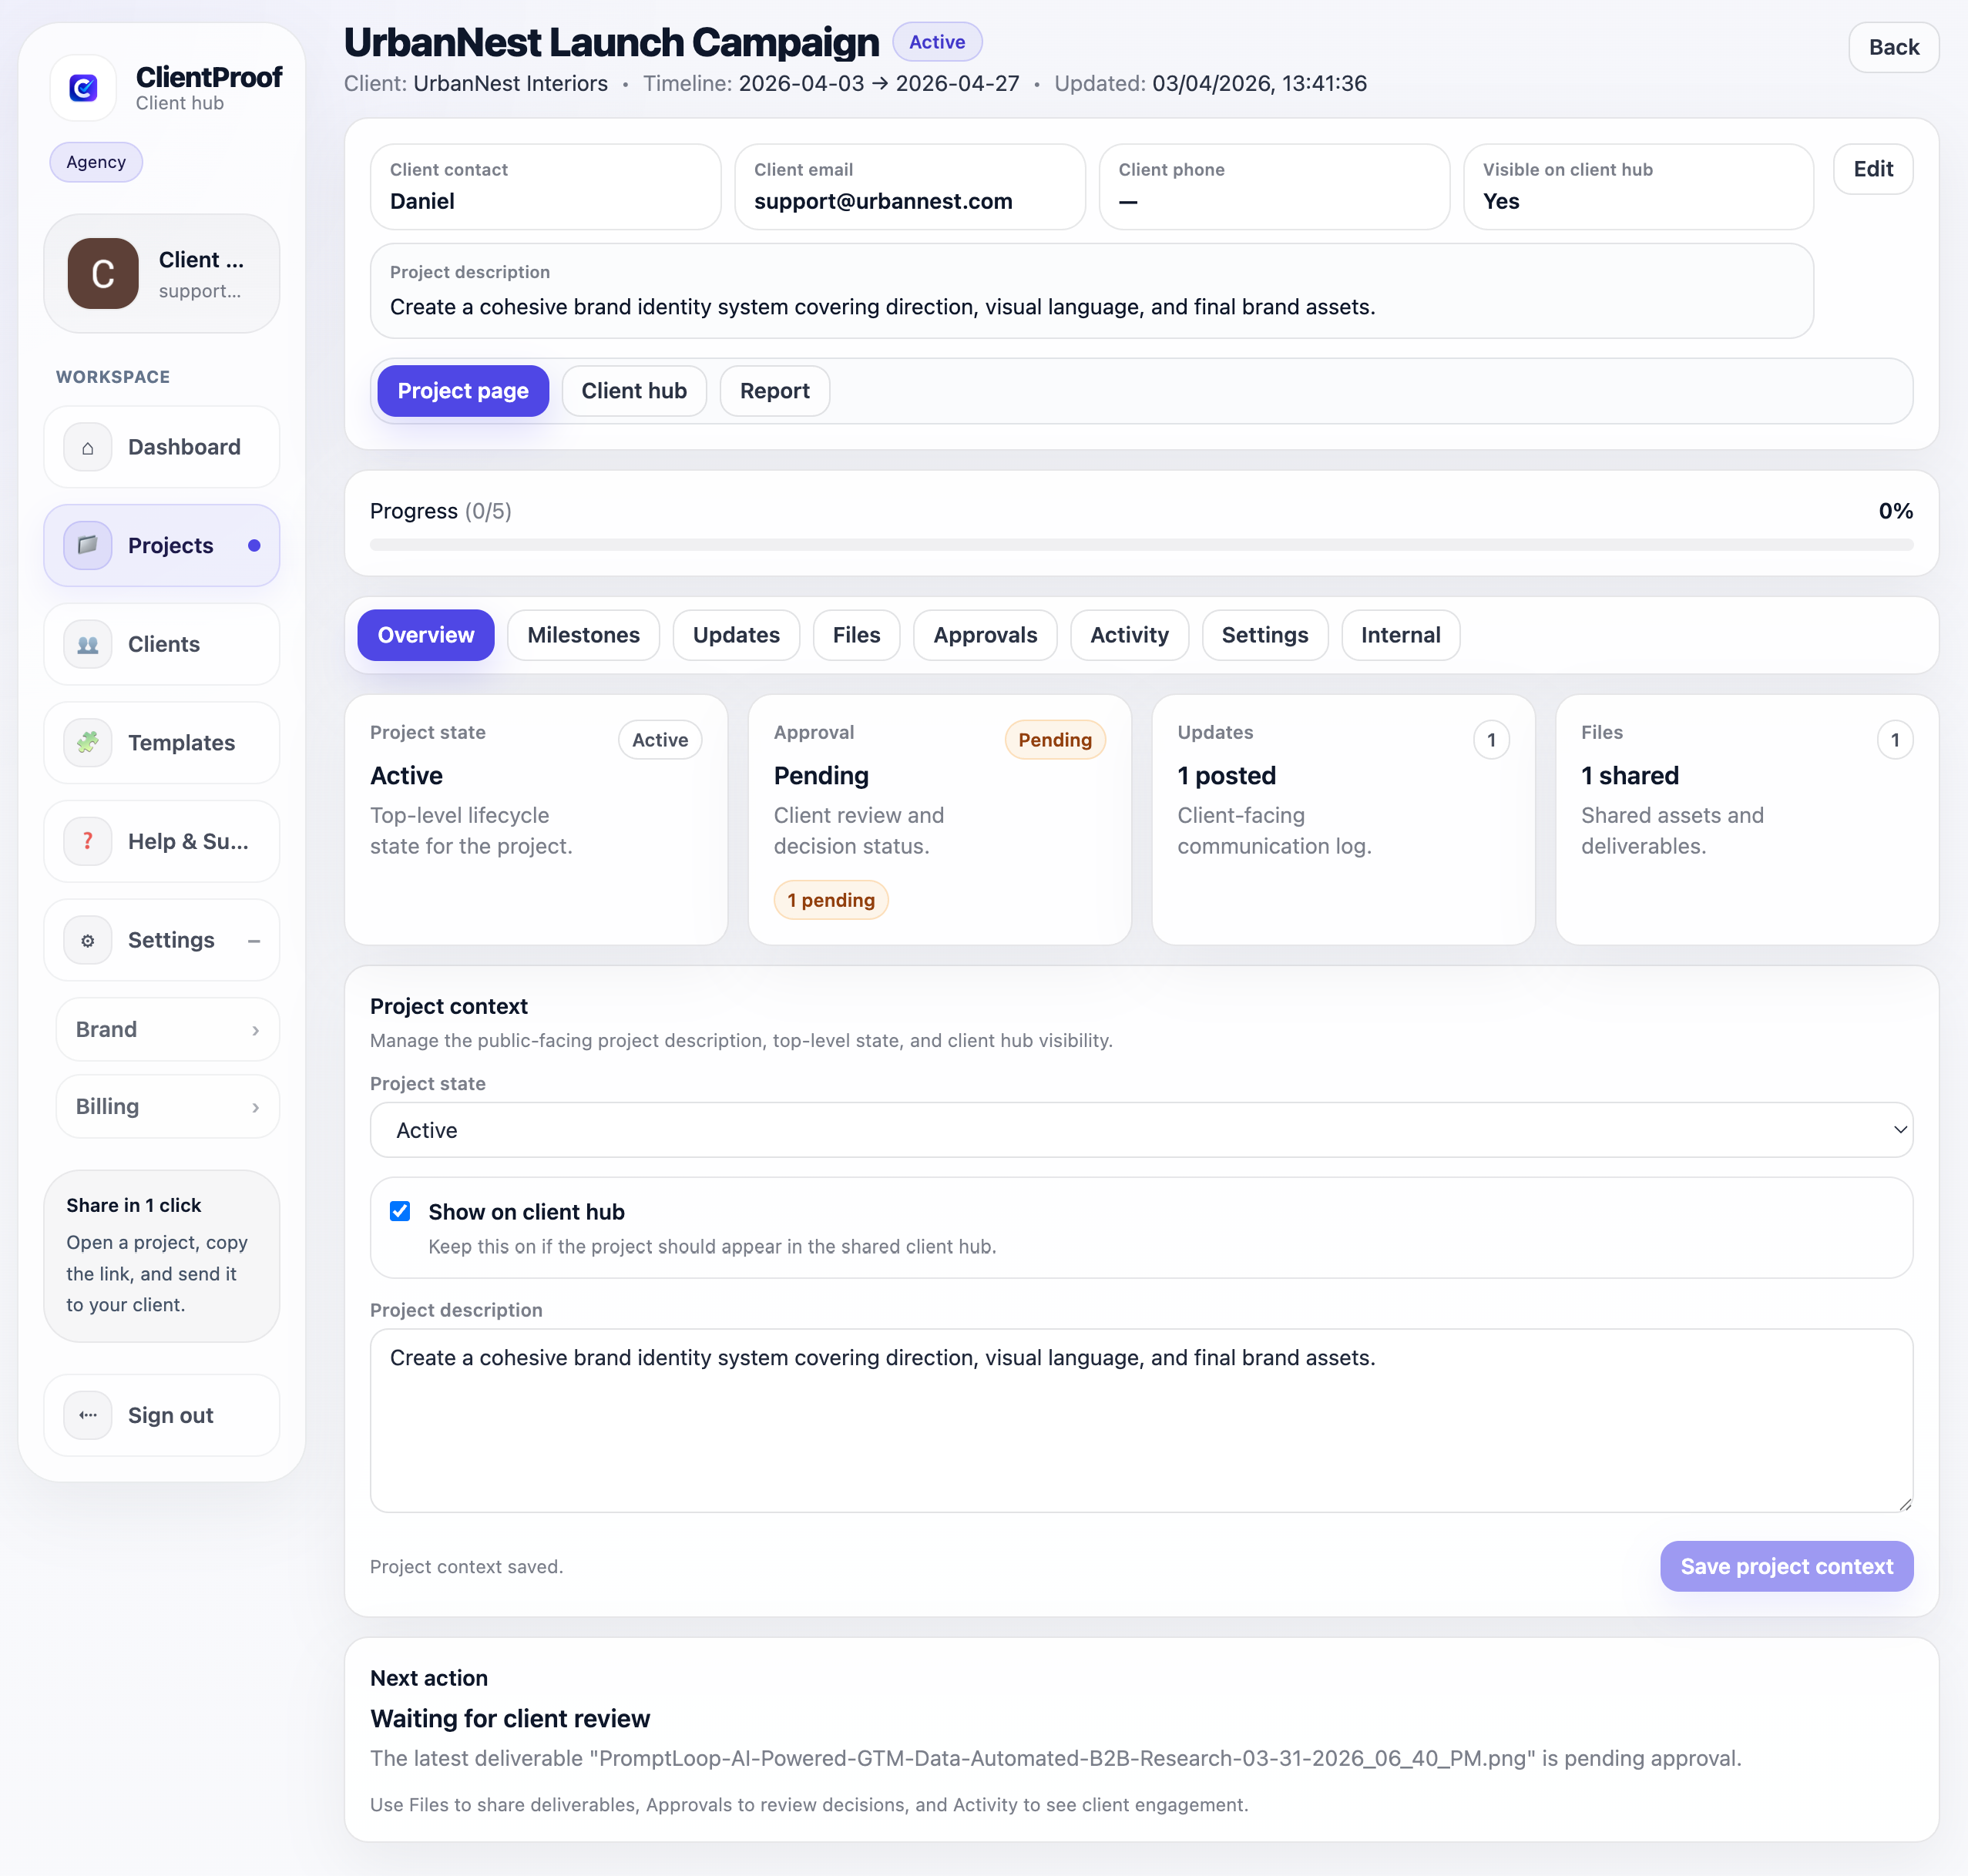Open the Milestones tab

click(583, 635)
